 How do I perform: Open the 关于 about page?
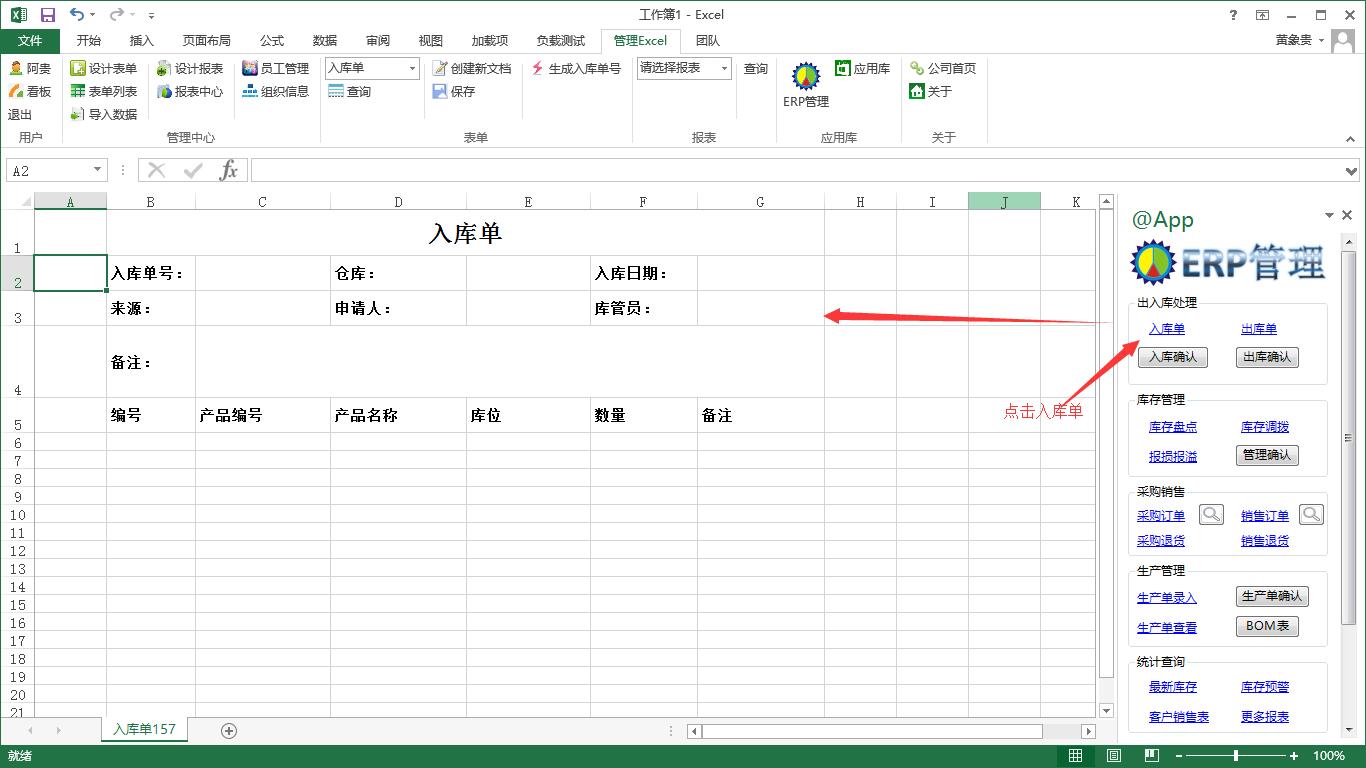(x=931, y=91)
